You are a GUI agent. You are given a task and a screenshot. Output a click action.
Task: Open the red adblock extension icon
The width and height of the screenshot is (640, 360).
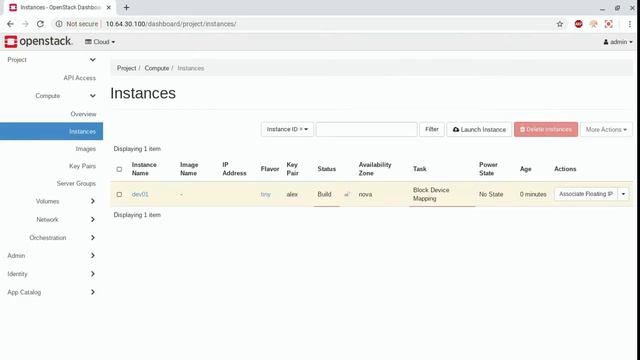click(x=578, y=24)
